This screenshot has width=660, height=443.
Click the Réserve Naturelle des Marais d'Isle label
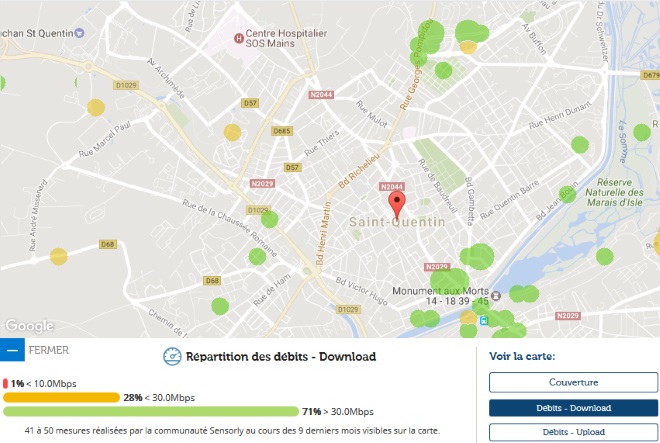[615, 192]
